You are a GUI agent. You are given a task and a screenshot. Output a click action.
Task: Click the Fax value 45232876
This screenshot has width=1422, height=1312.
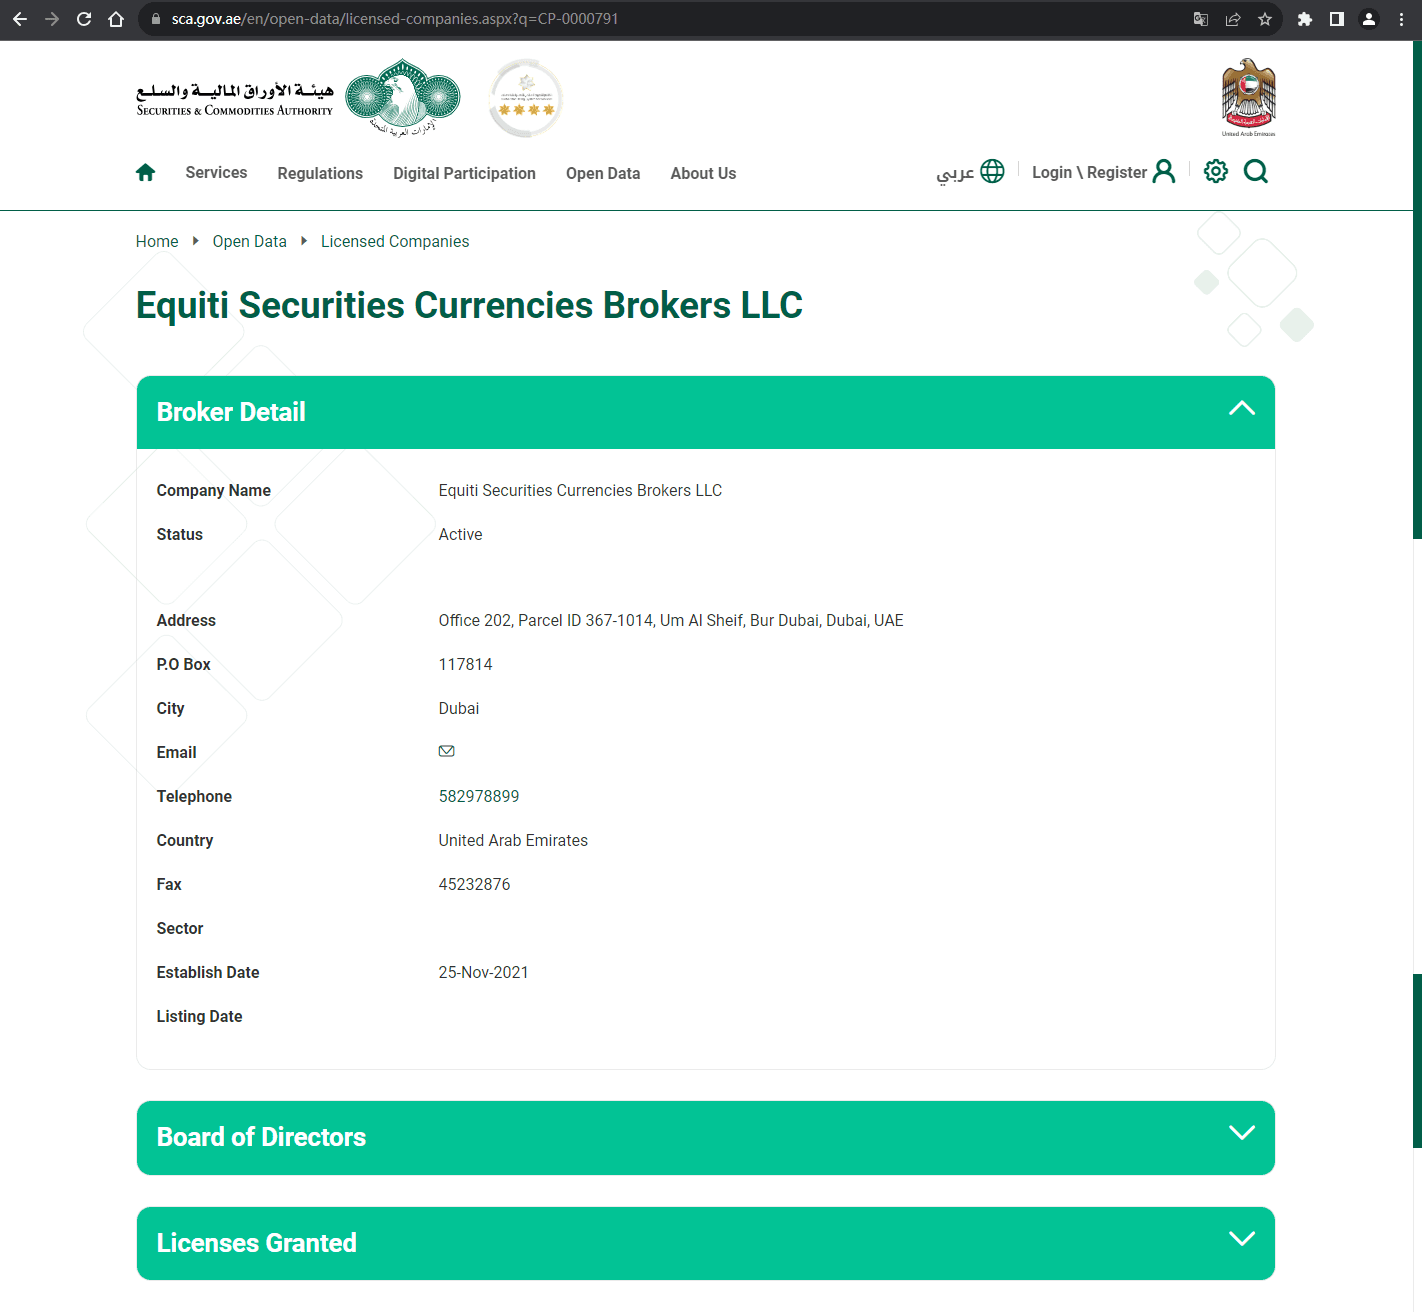tap(474, 884)
